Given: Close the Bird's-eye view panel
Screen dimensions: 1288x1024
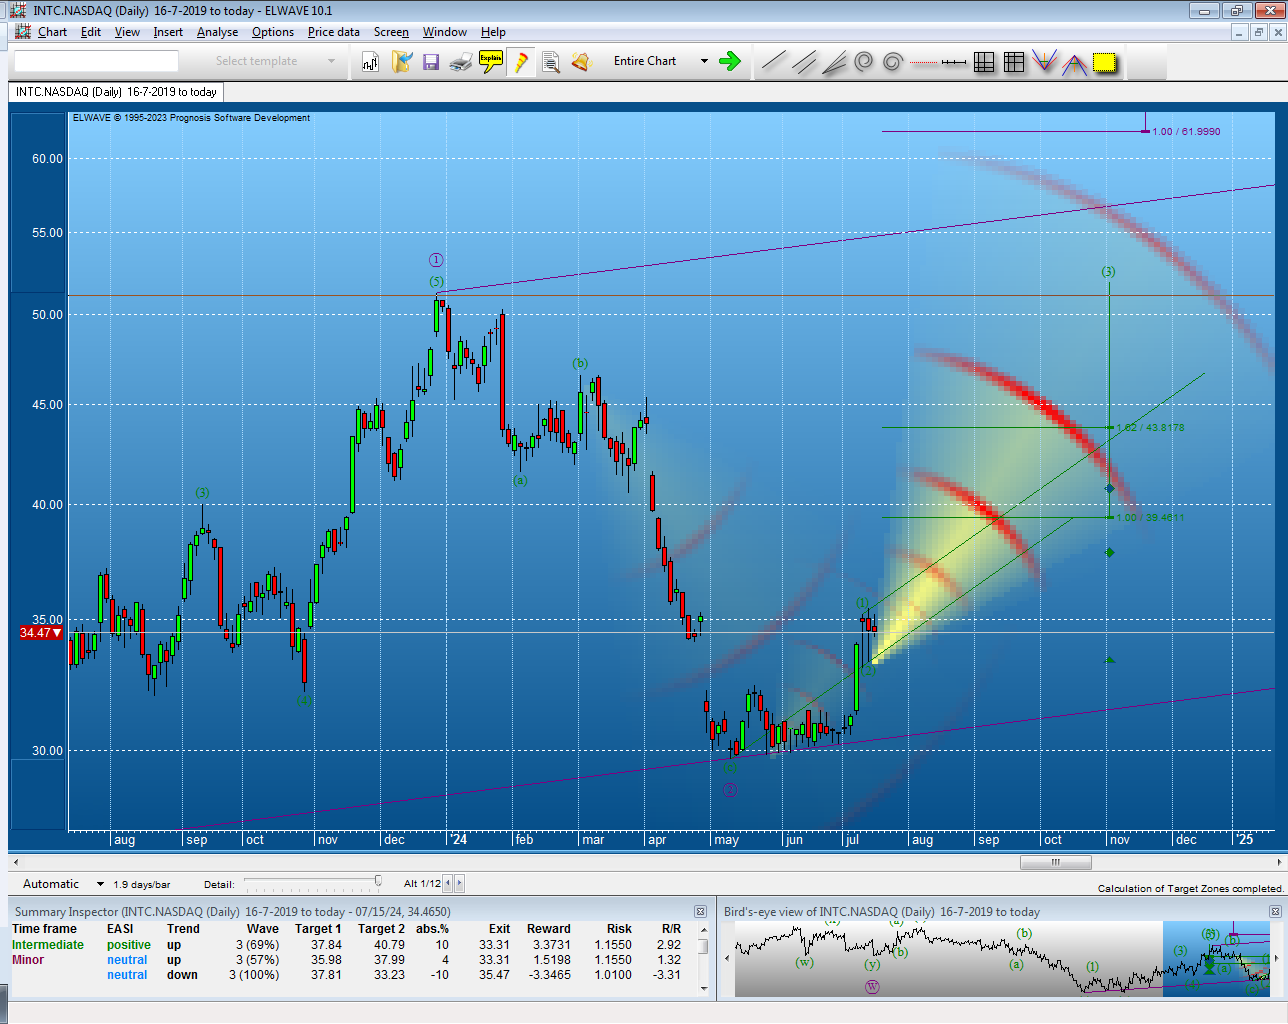Looking at the screenshot, I should pos(1275,911).
